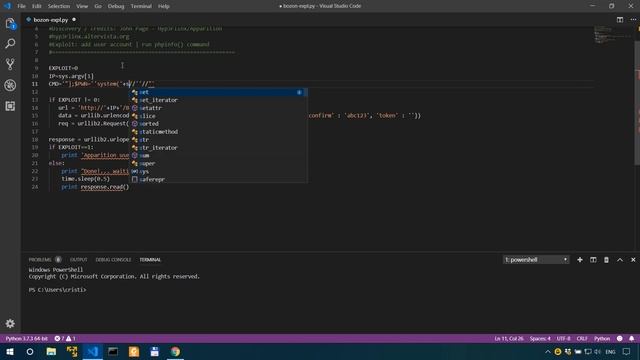Open the Go menu
This screenshot has width=640, height=360.
point(98,6)
